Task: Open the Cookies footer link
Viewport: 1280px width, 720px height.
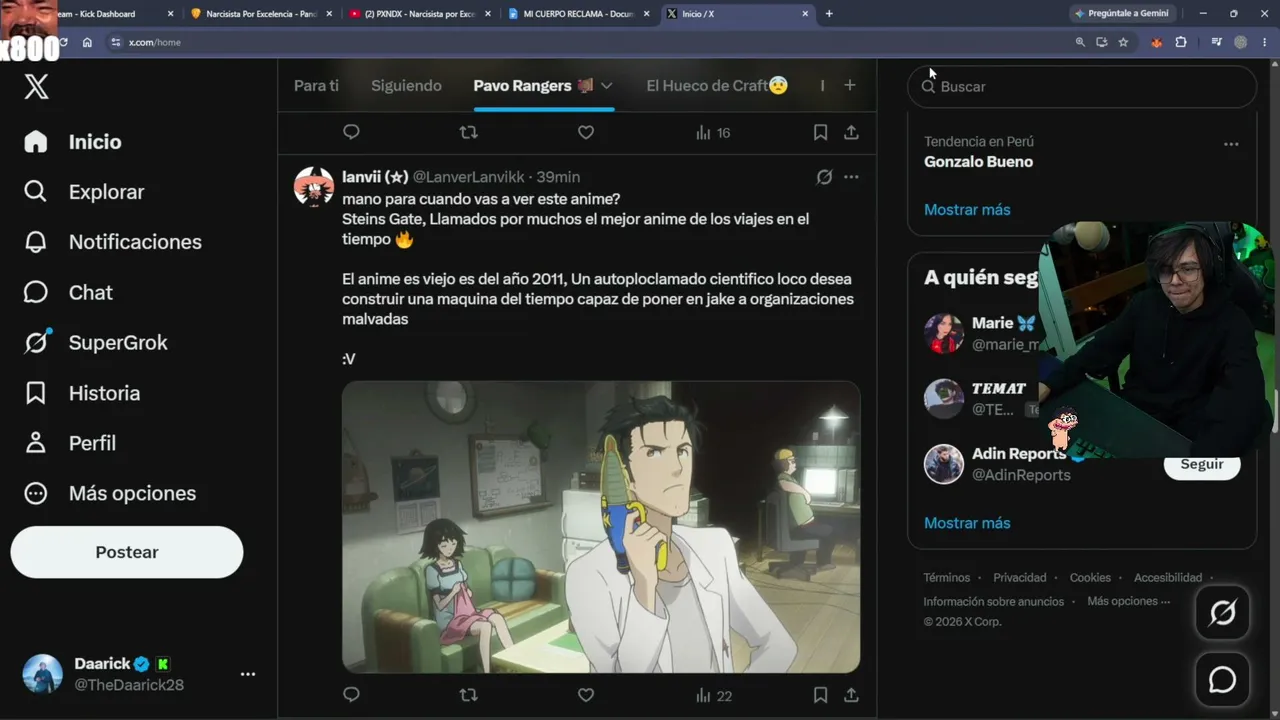Action: click(x=1090, y=578)
